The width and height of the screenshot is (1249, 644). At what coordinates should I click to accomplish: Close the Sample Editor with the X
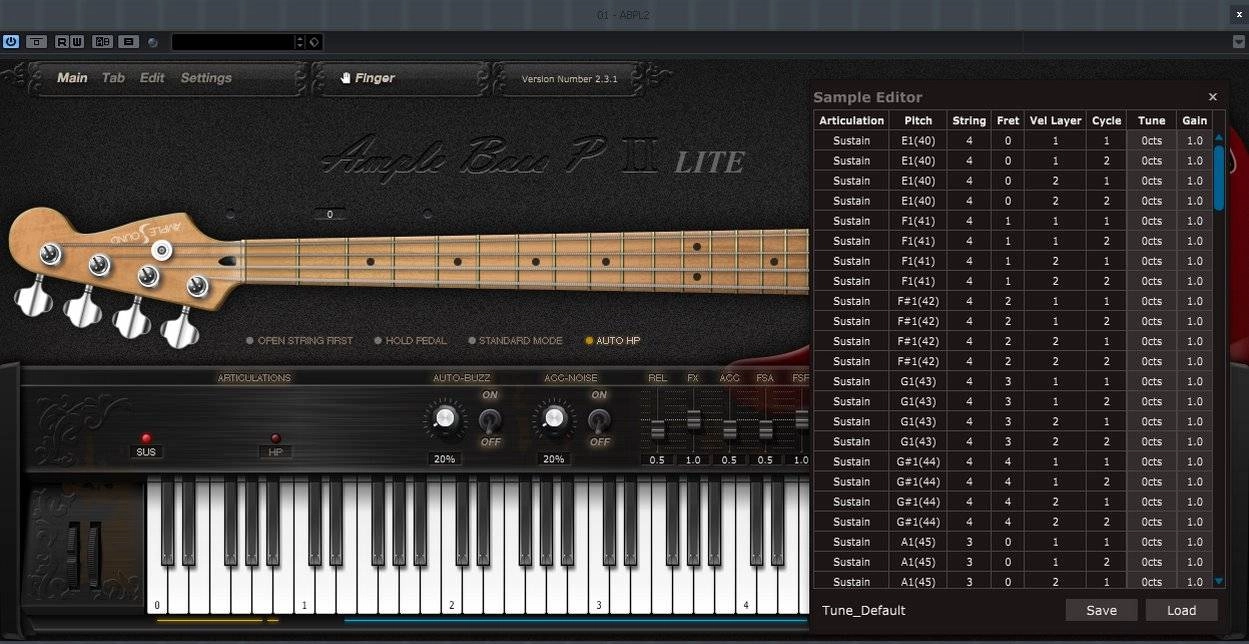pyautogui.click(x=1213, y=97)
